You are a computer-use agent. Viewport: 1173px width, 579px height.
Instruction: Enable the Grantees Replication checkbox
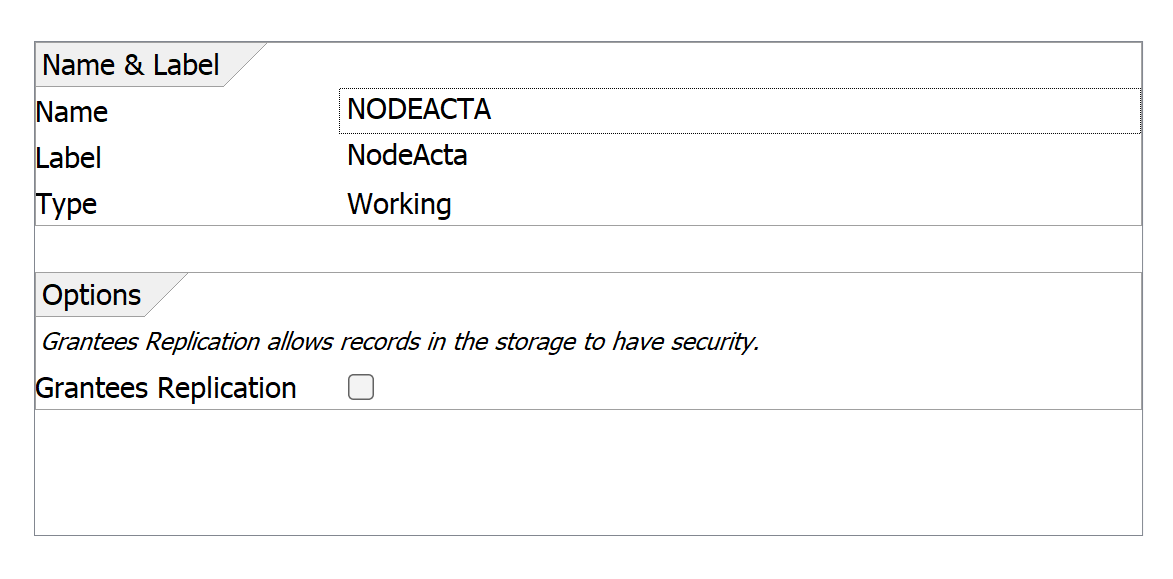(361, 388)
